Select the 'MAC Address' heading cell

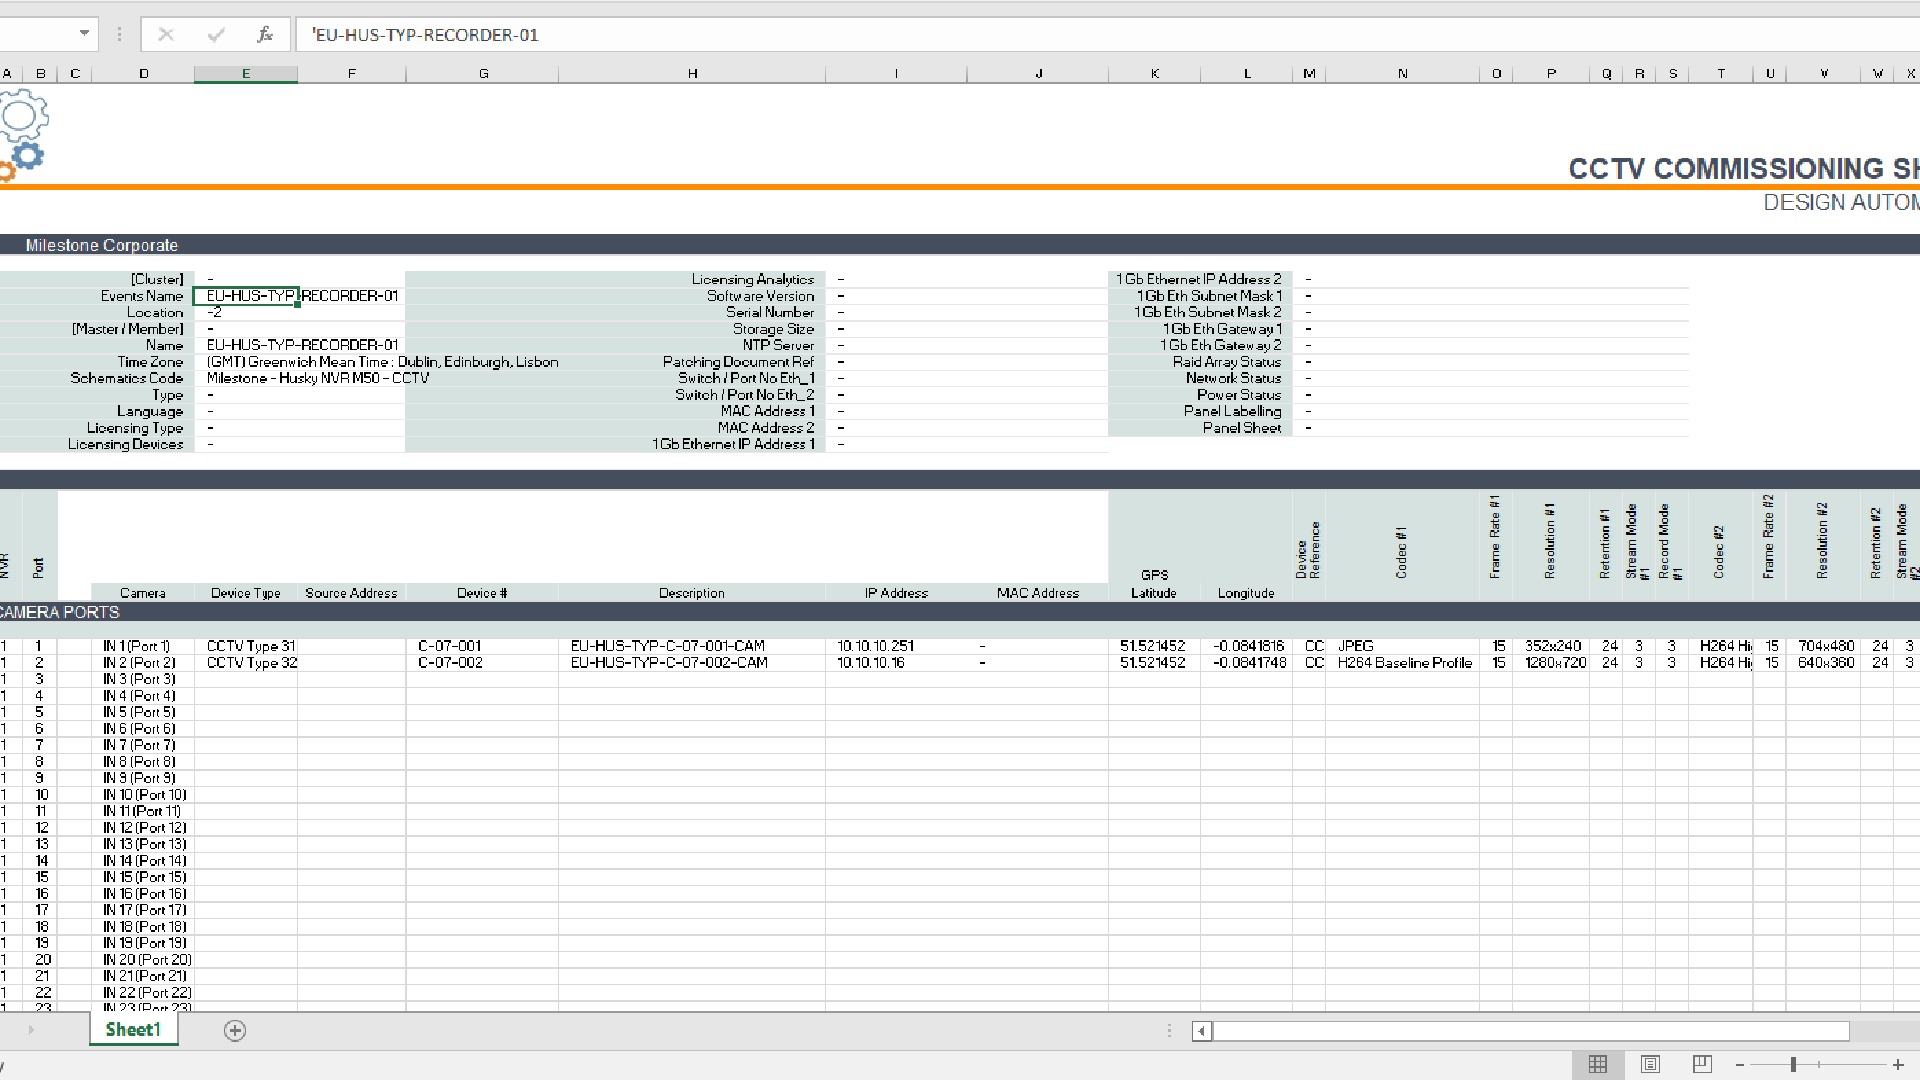[1038, 593]
